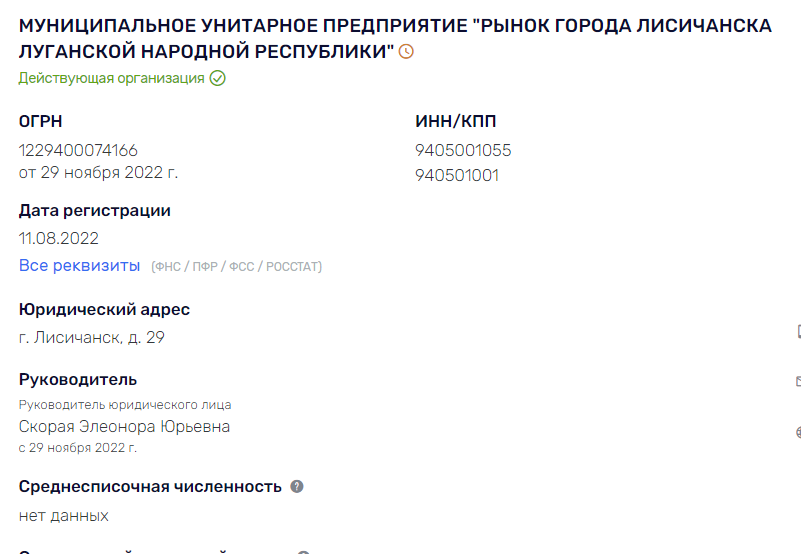This screenshot has height=554, width=801.
Task: Click the Юридический адрес section heading
Action: pyautogui.click(x=104, y=310)
